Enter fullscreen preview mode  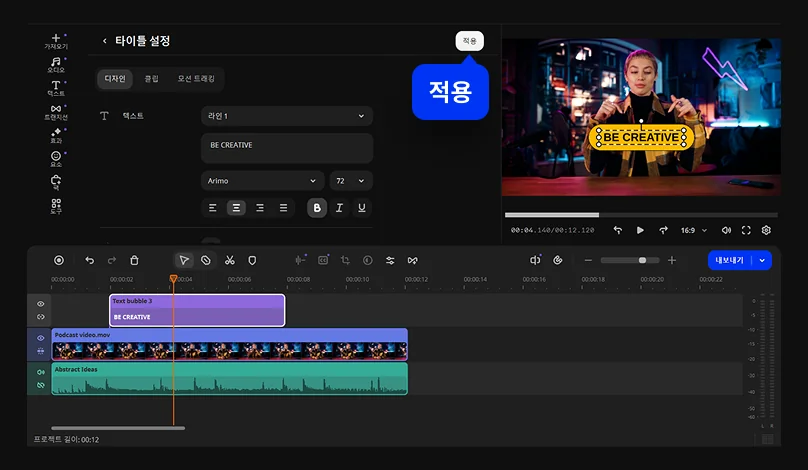point(746,230)
